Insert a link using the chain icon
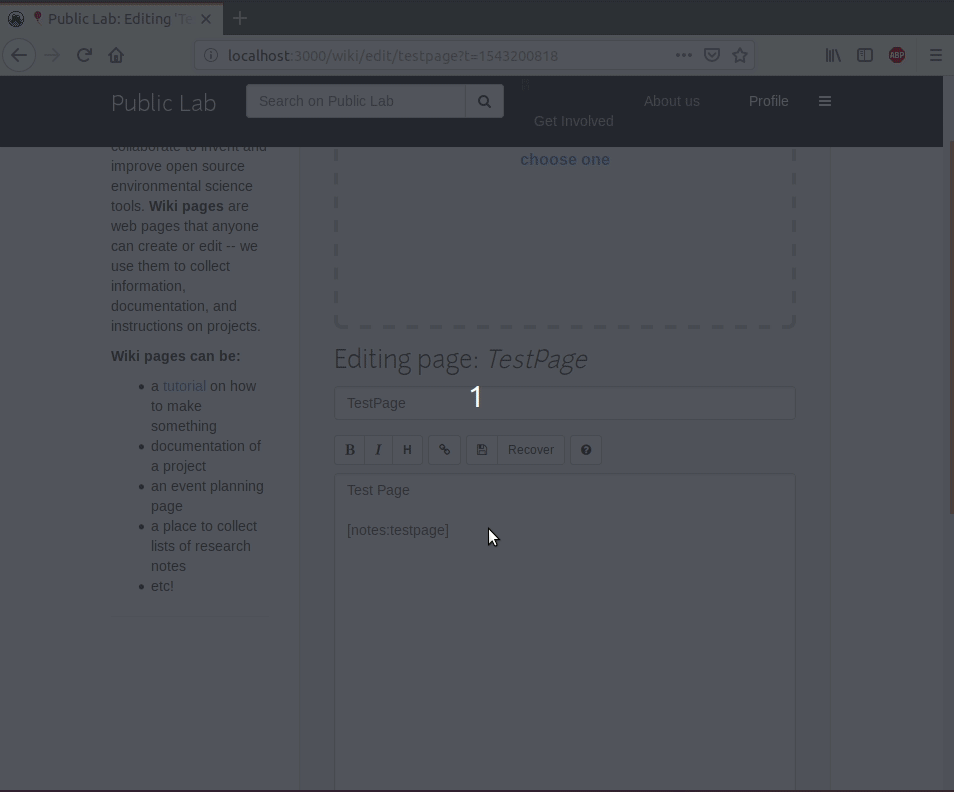The height and width of the screenshot is (792, 954). pos(444,449)
